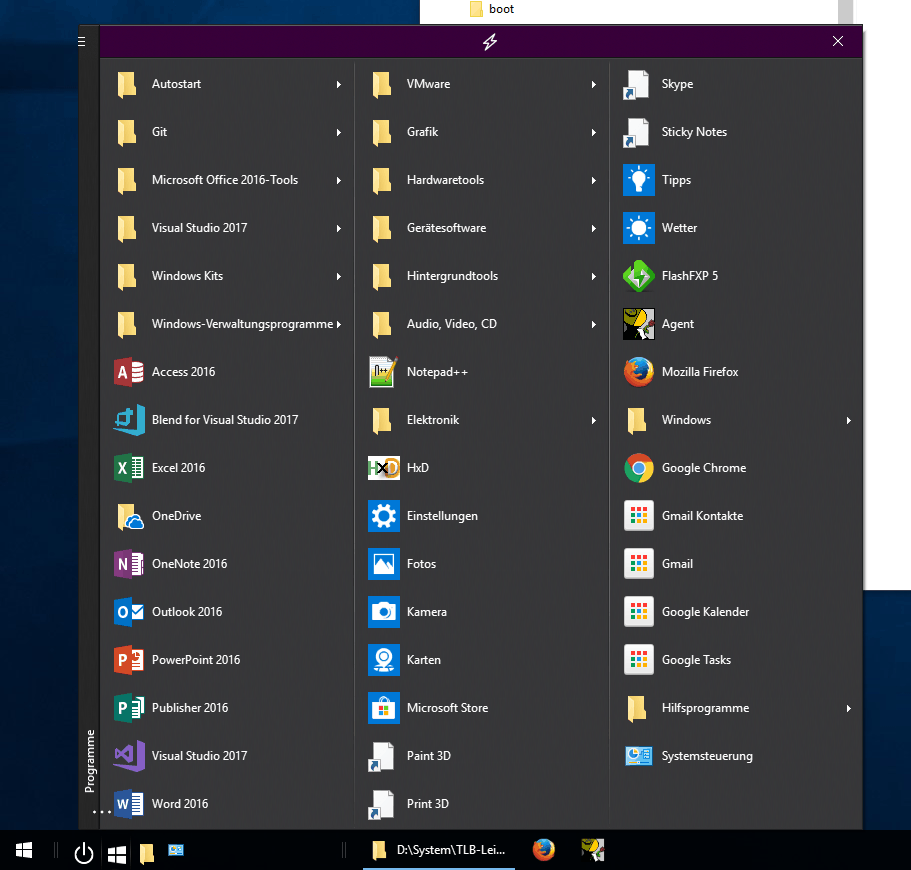Open Blend for Visual Studio 2017
Screen dimensions: 911x870
(x=224, y=420)
